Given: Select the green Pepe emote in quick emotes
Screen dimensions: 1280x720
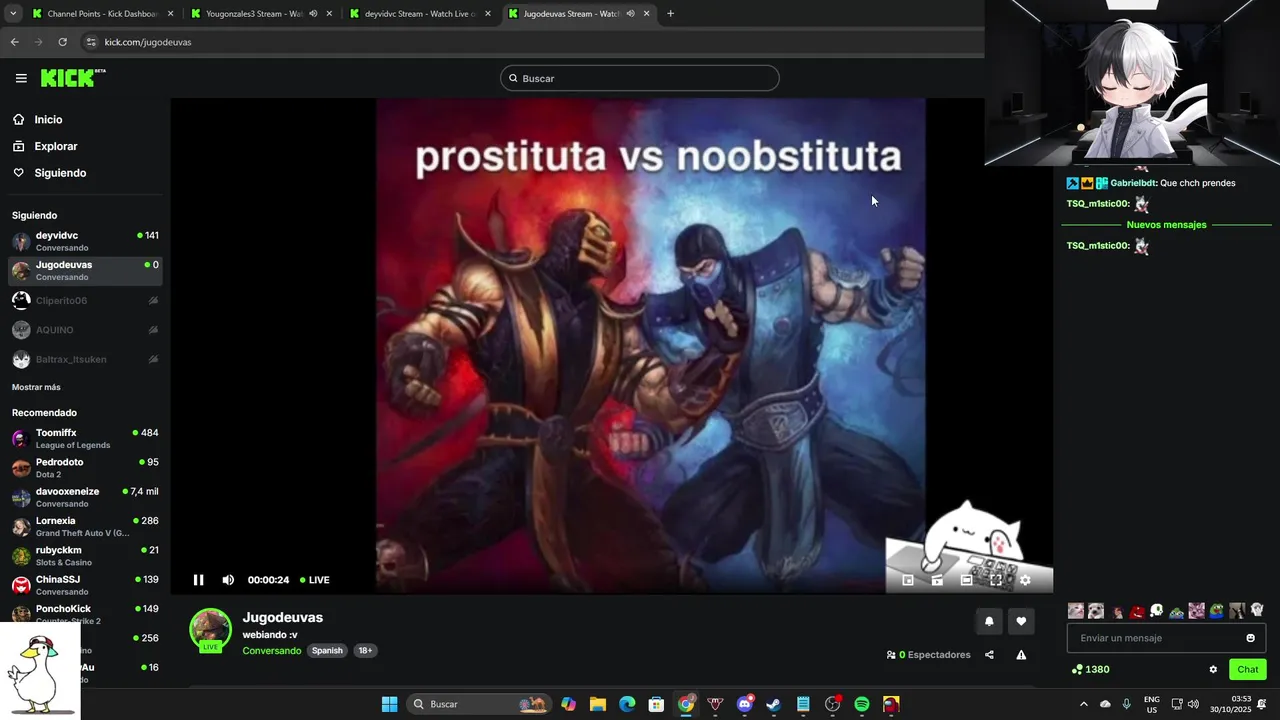Looking at the screenshot, I should [1216, 611].
